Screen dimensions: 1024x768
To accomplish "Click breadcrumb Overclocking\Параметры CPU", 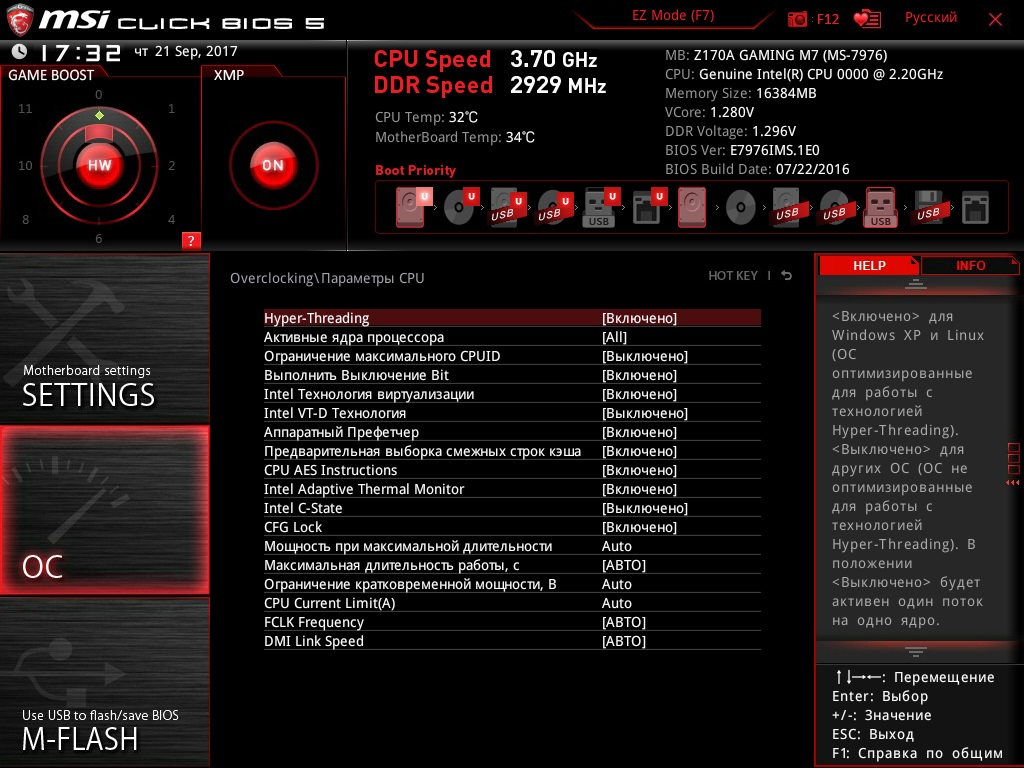I will pos(327,278).
